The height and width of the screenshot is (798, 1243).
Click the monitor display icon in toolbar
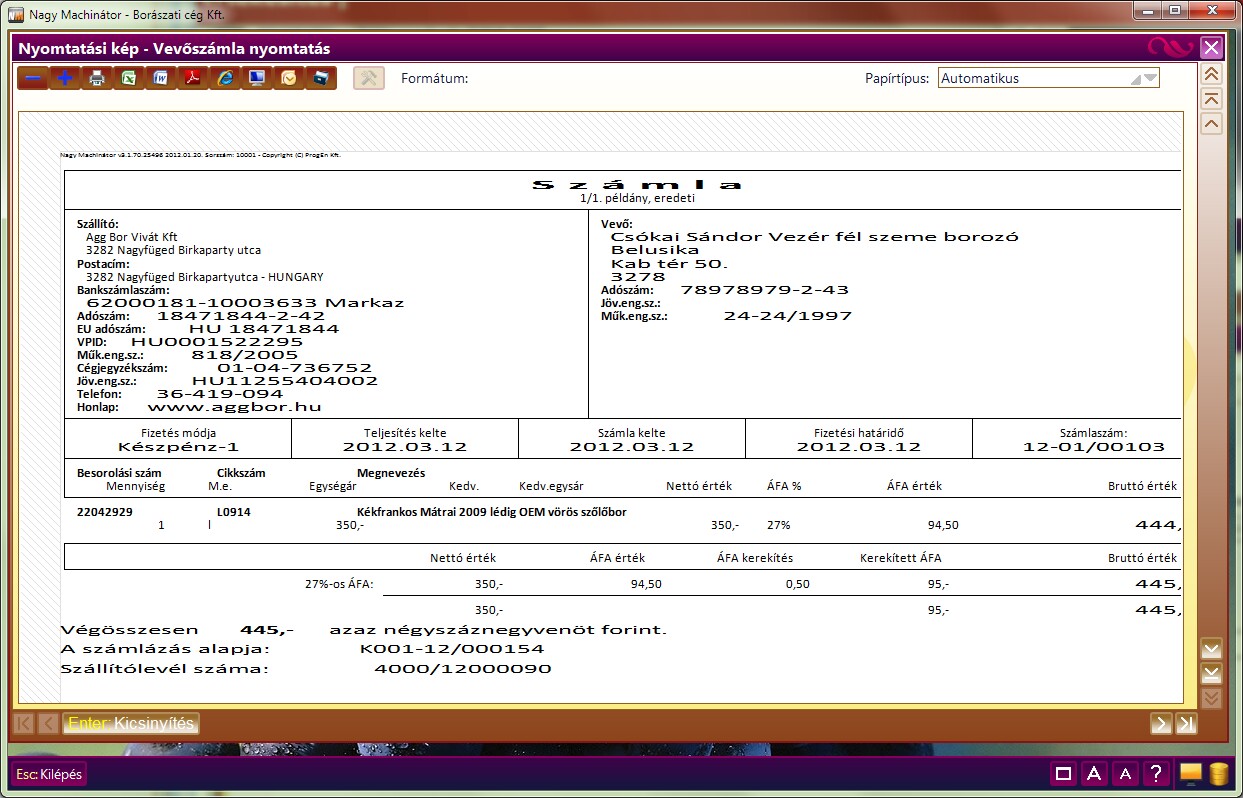click(x=257, y=78)
